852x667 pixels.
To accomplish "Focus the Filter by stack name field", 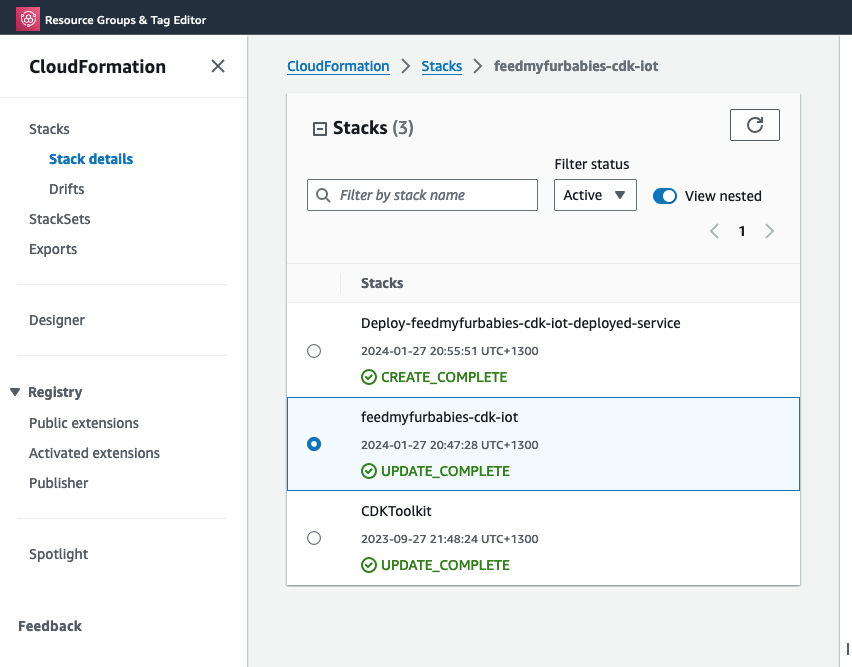I will coord(422,195).
